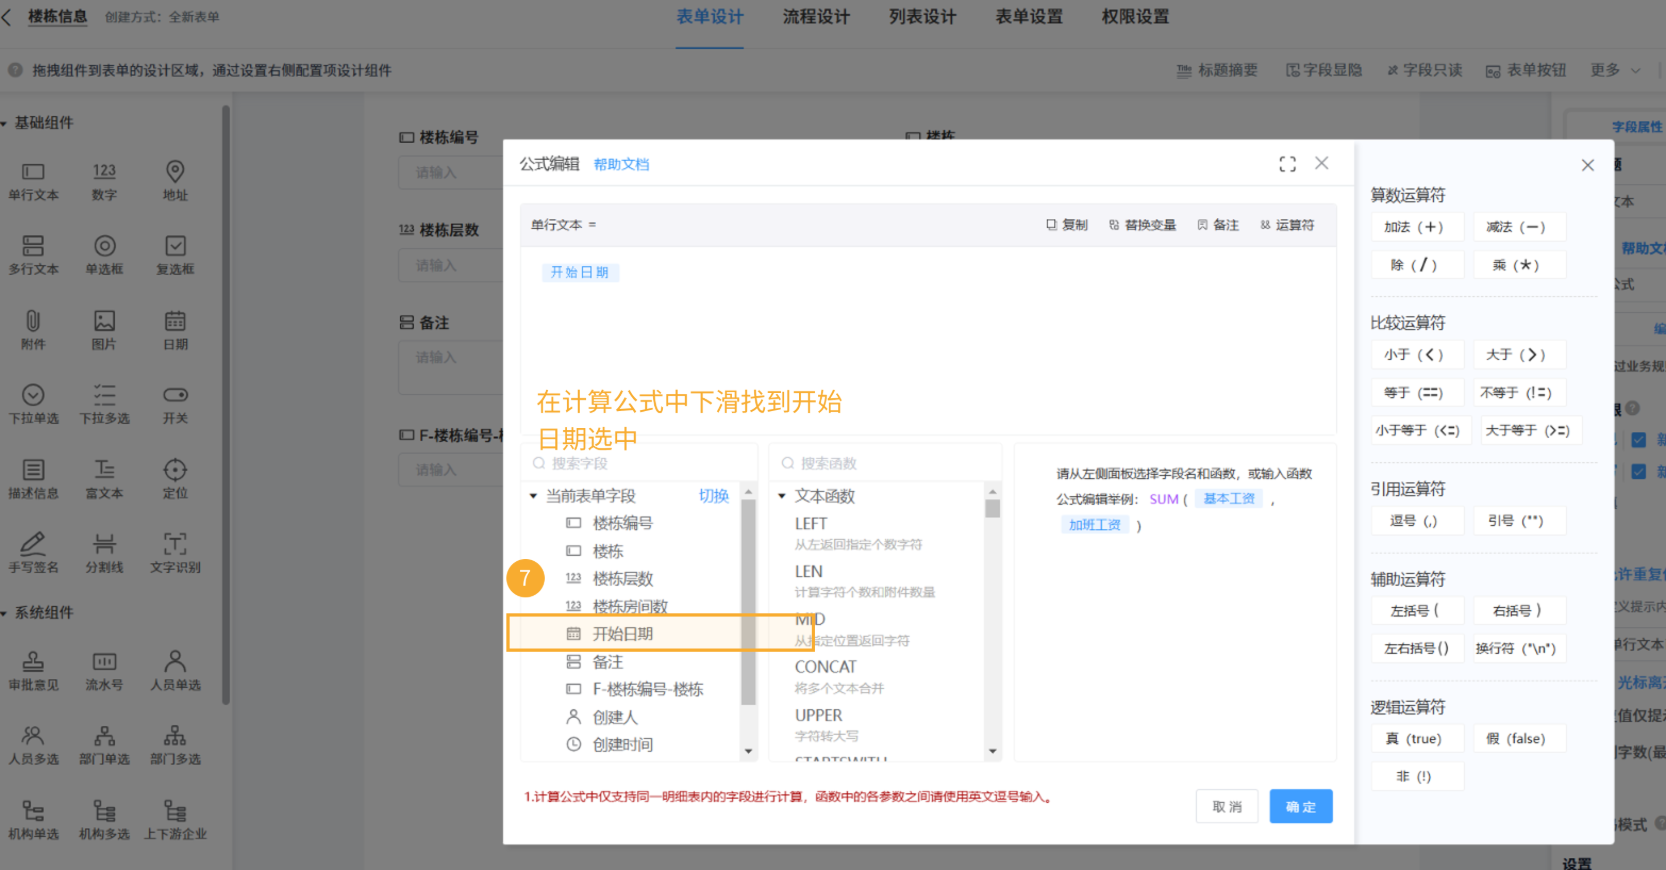Select the 人员多选 component
Viewport: 1666px width, 870px height.
coord(33,745)
